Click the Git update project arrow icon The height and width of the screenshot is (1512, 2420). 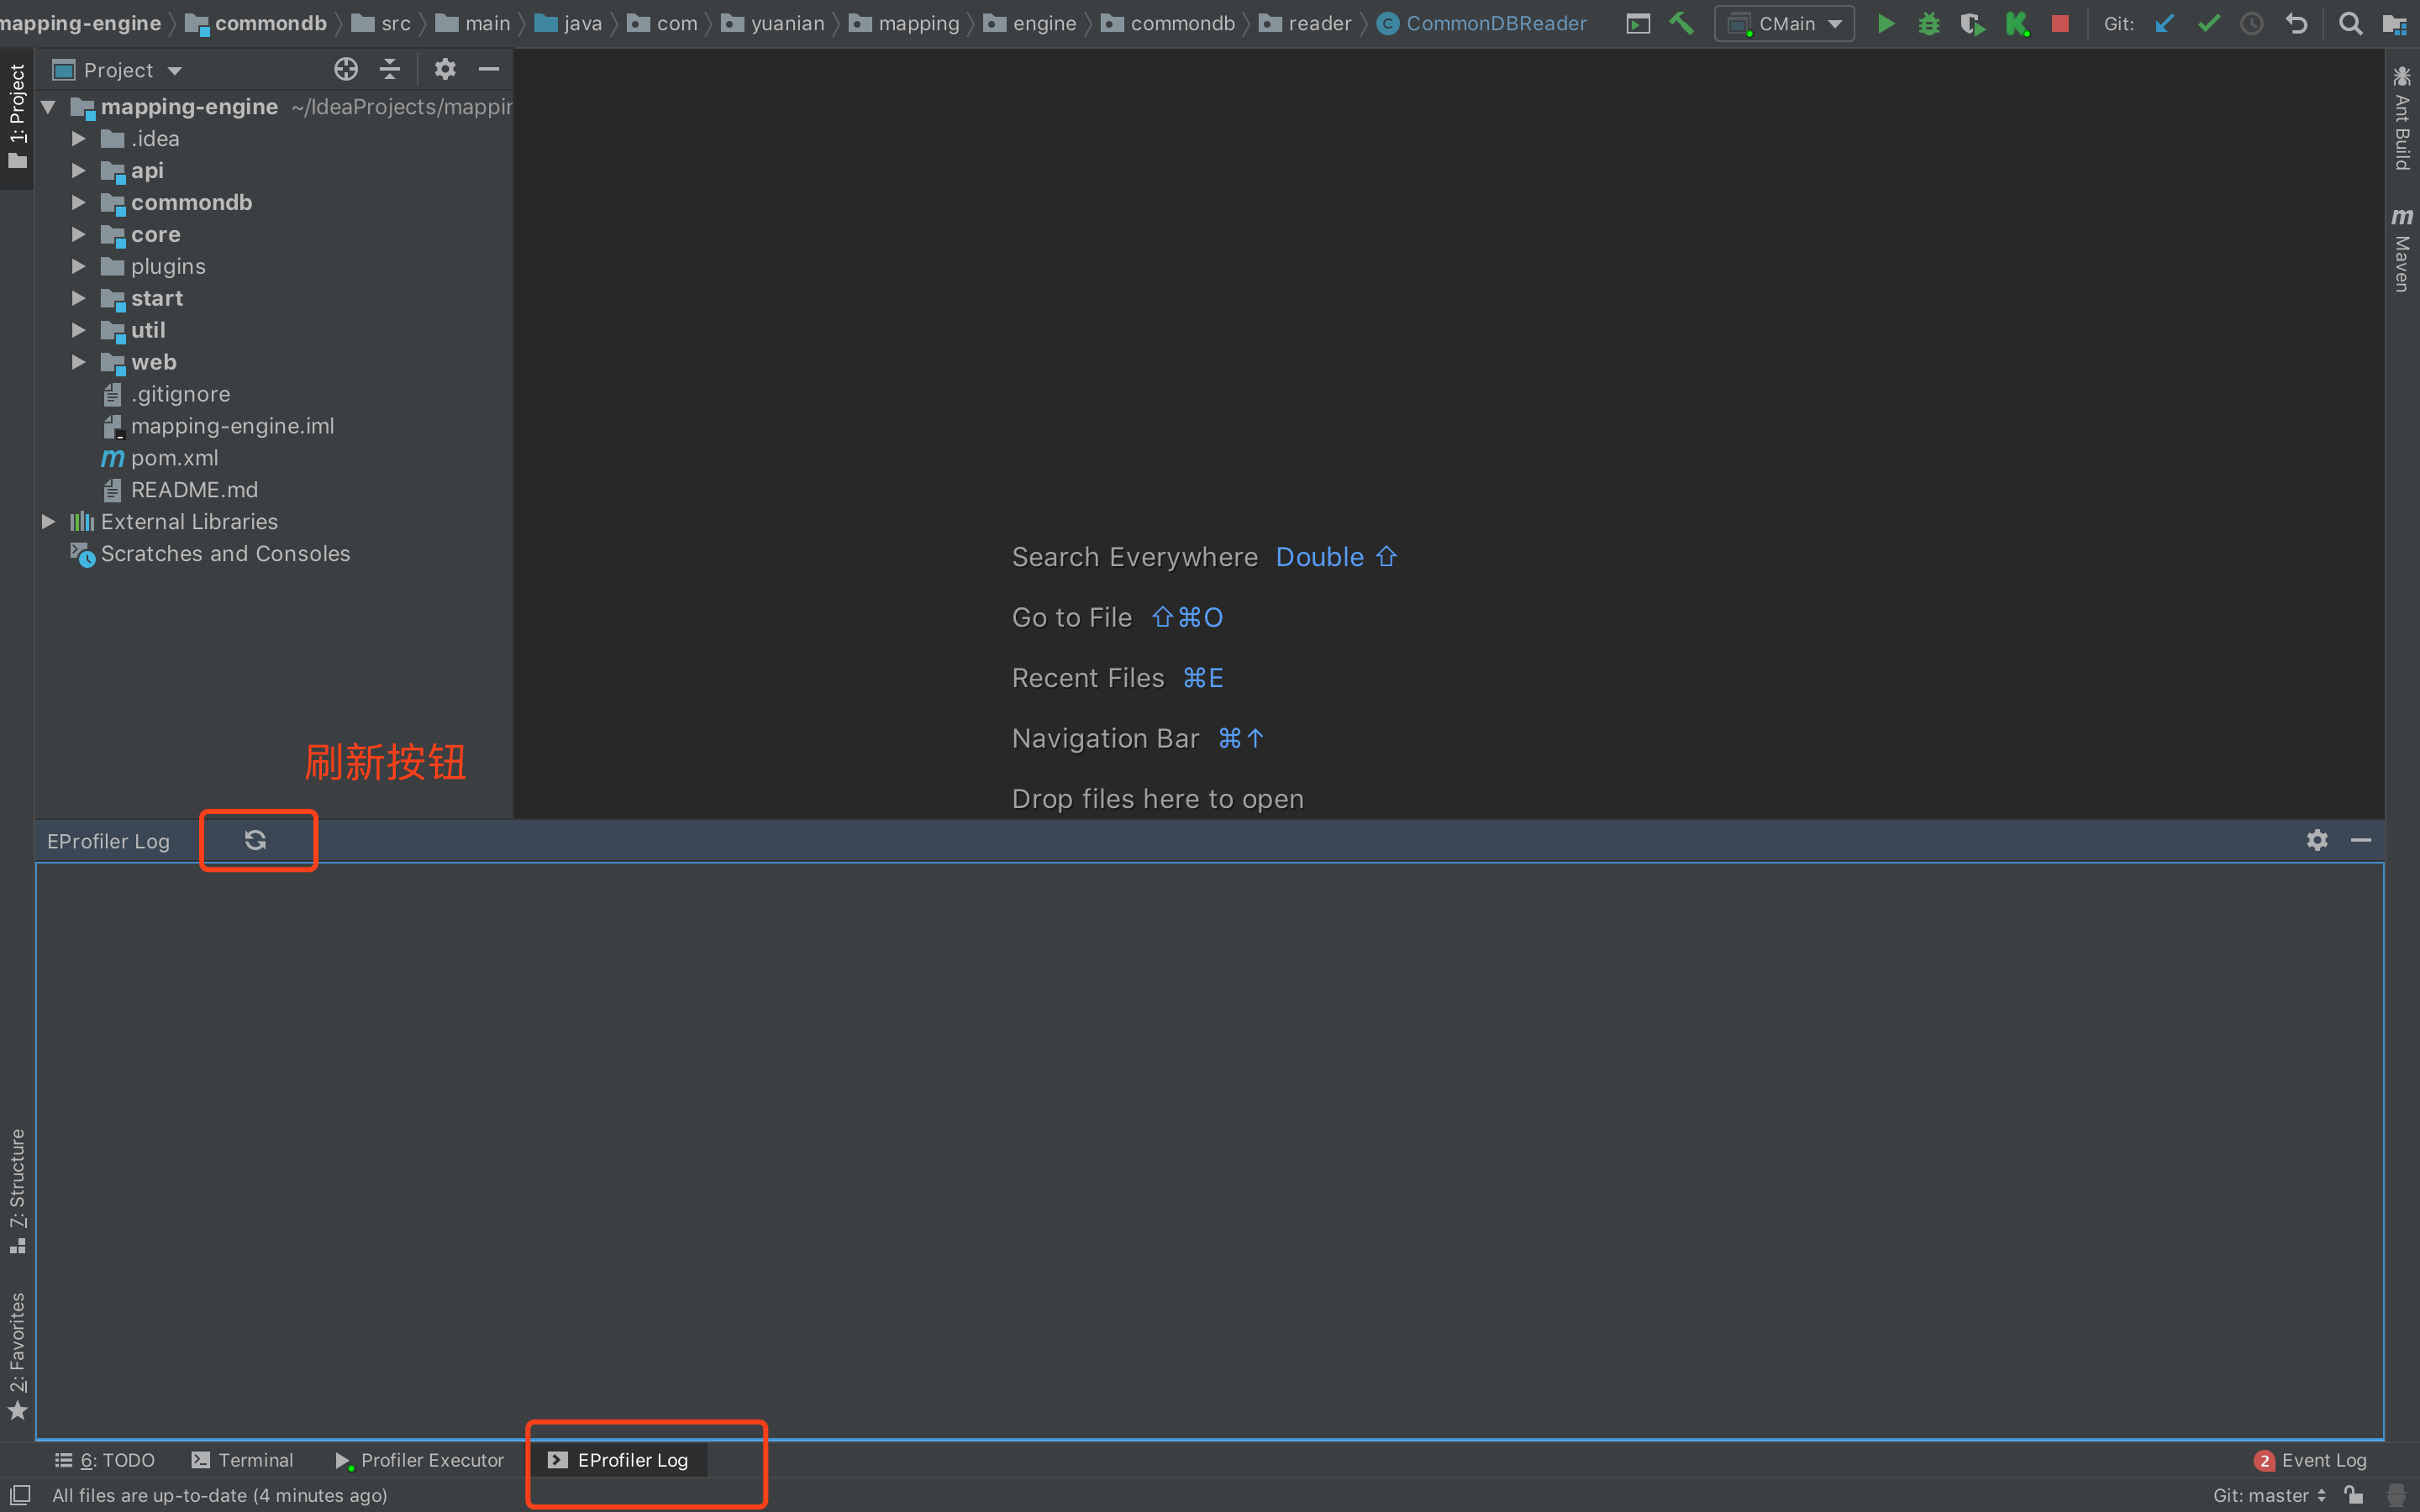2164,23
